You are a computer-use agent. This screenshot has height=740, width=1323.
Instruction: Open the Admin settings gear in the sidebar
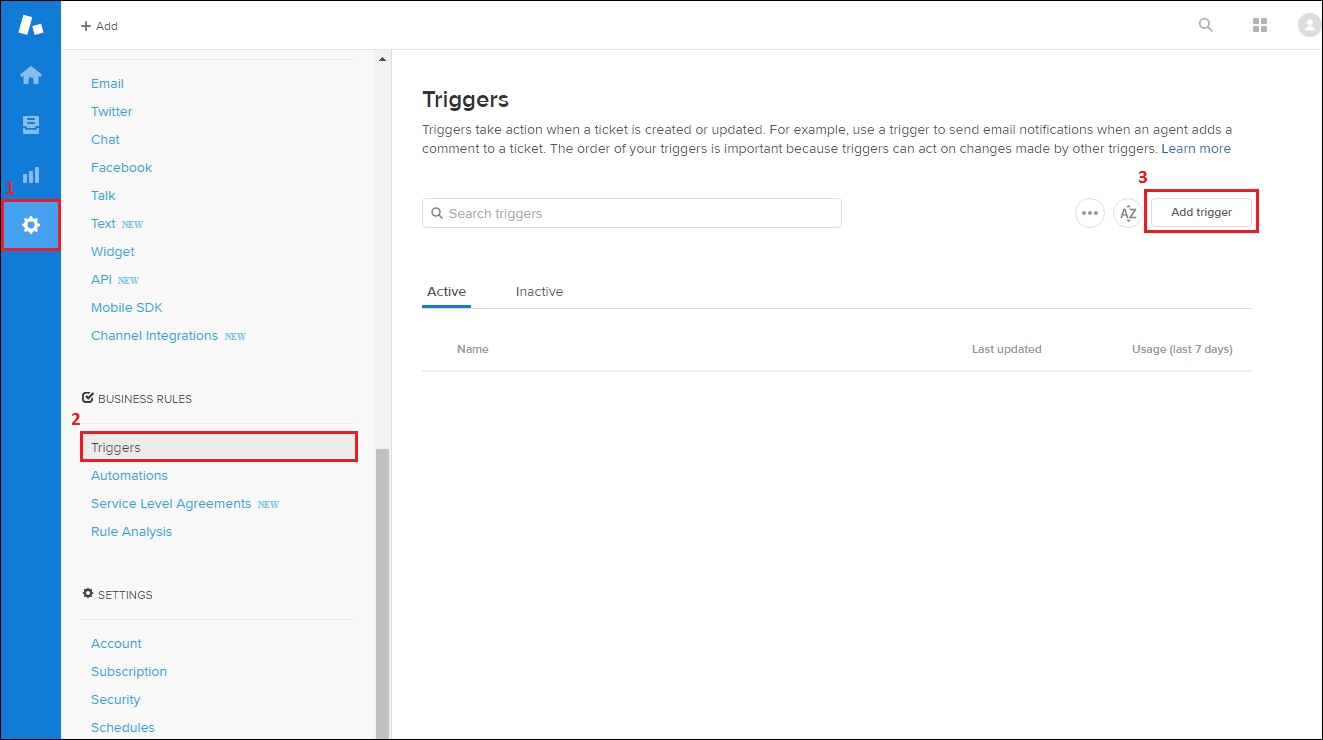pos(30,225)
